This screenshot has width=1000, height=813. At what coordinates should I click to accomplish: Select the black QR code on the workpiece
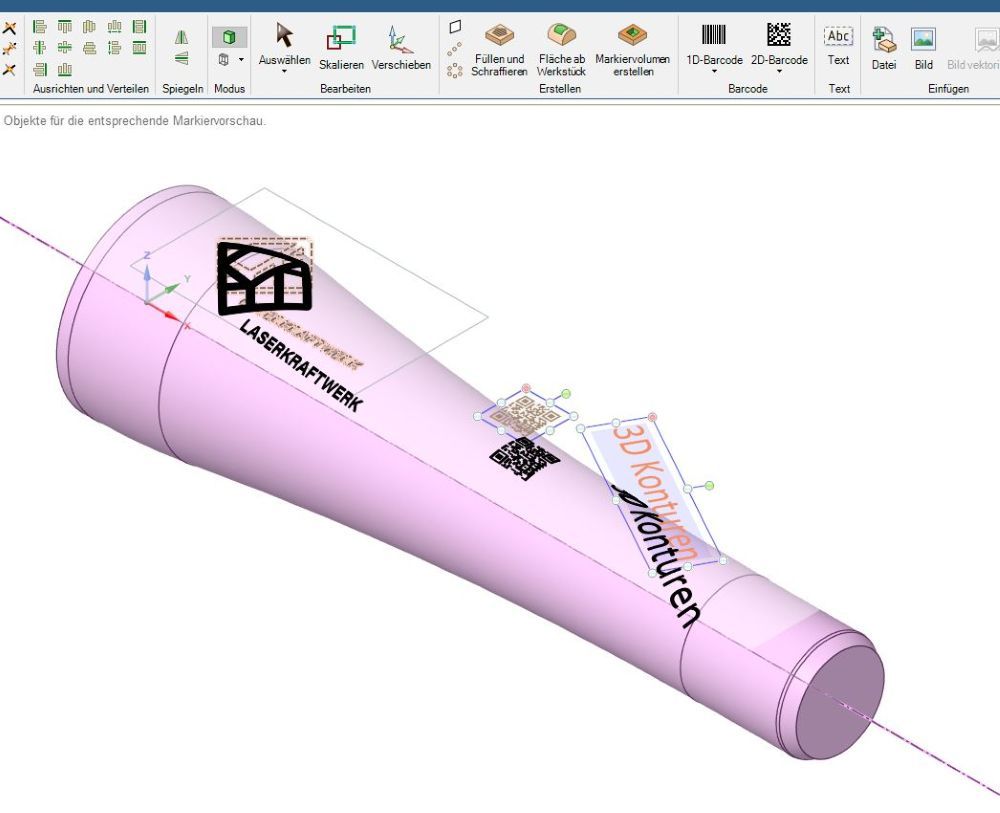[x=524, y=458]
